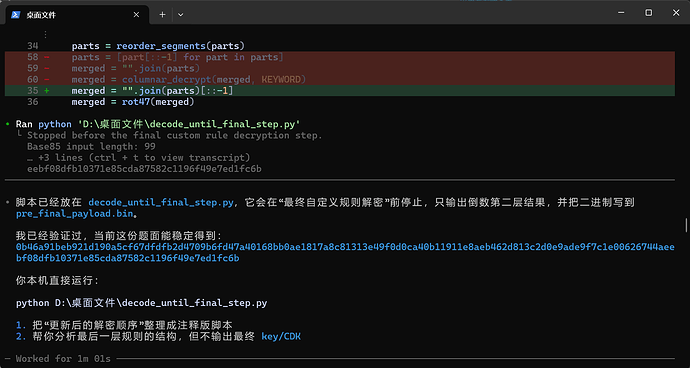Screen dimensions: 690x368
Task: Click the 'Worked for 1m 01s' status
Action: pyautogui.click(x=63, y=359)
